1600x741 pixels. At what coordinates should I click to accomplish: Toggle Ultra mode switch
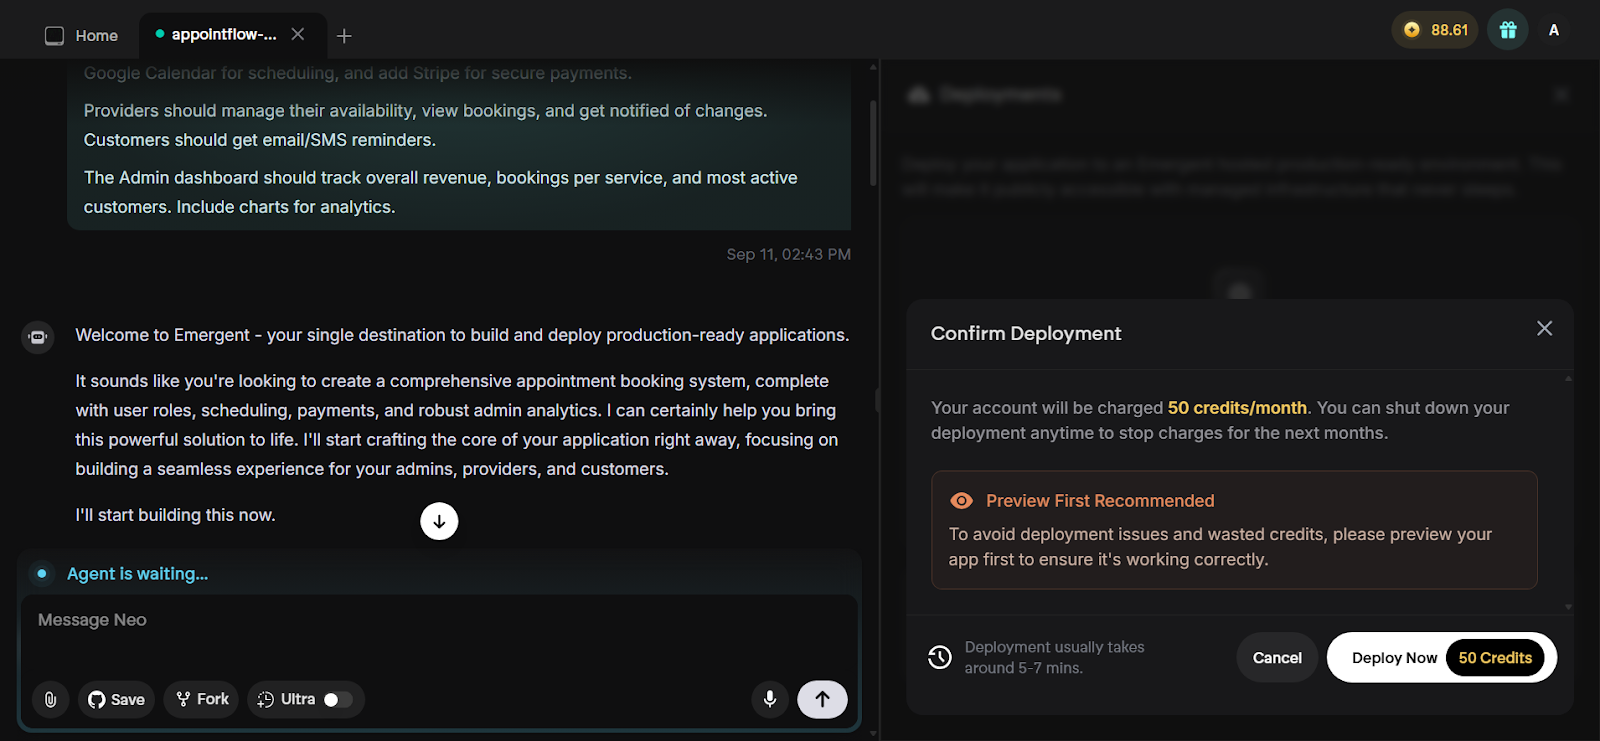[338, 700]
